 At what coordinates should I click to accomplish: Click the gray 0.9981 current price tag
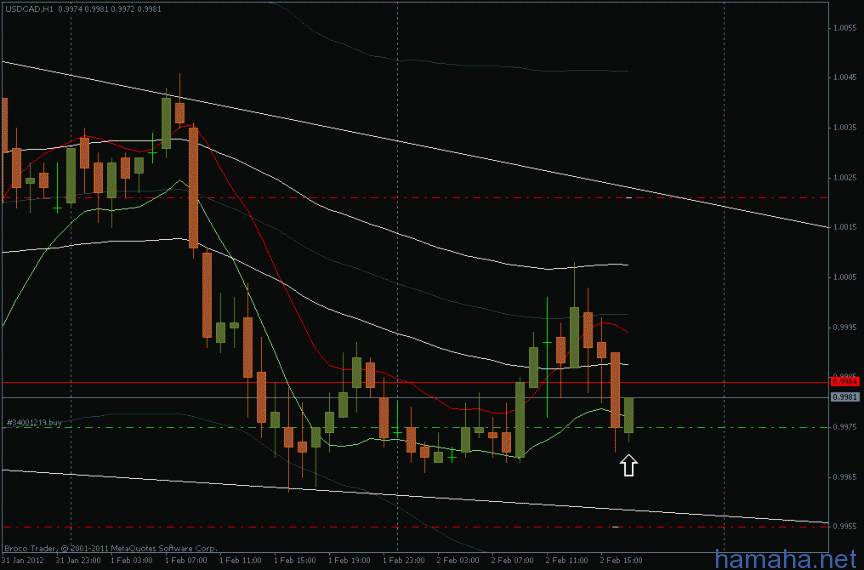click(845, 397)
